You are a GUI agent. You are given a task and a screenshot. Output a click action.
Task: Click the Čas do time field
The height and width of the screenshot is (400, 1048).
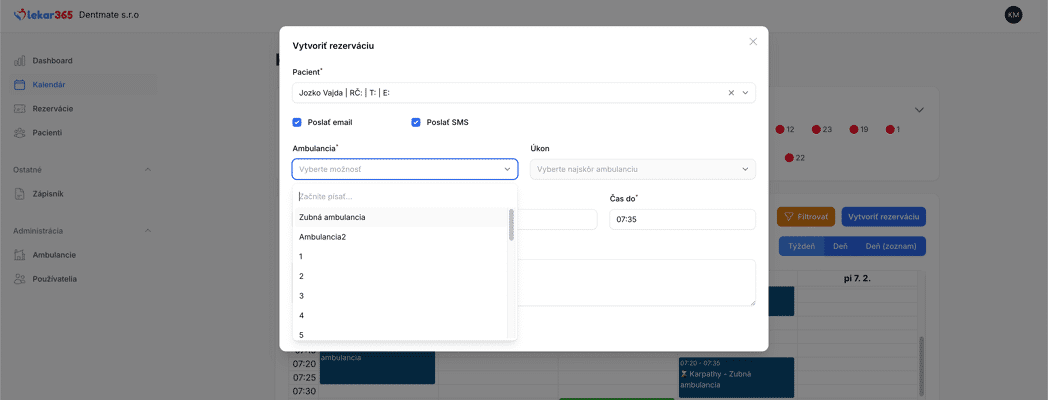(x=682, y=219)
